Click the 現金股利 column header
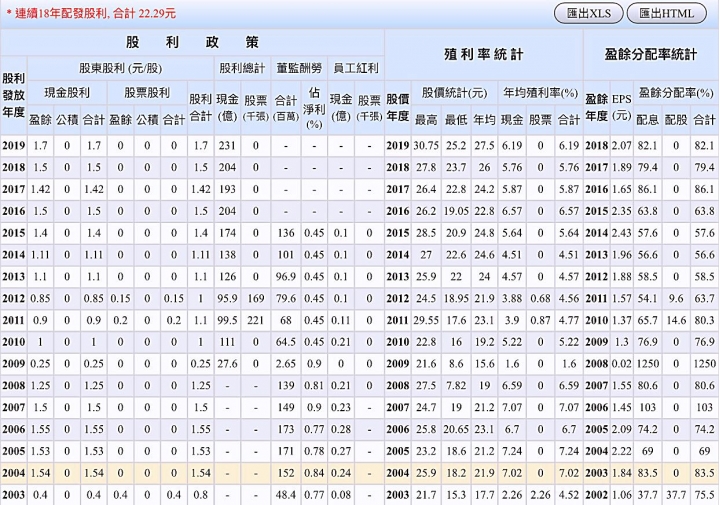Viewport: 720px width, 505px height. pyautogui.click(x=67, y=93)
